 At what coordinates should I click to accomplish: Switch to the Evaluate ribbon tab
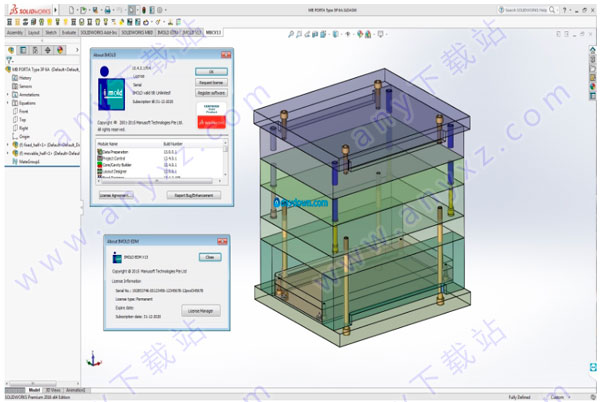click(69, 33)
